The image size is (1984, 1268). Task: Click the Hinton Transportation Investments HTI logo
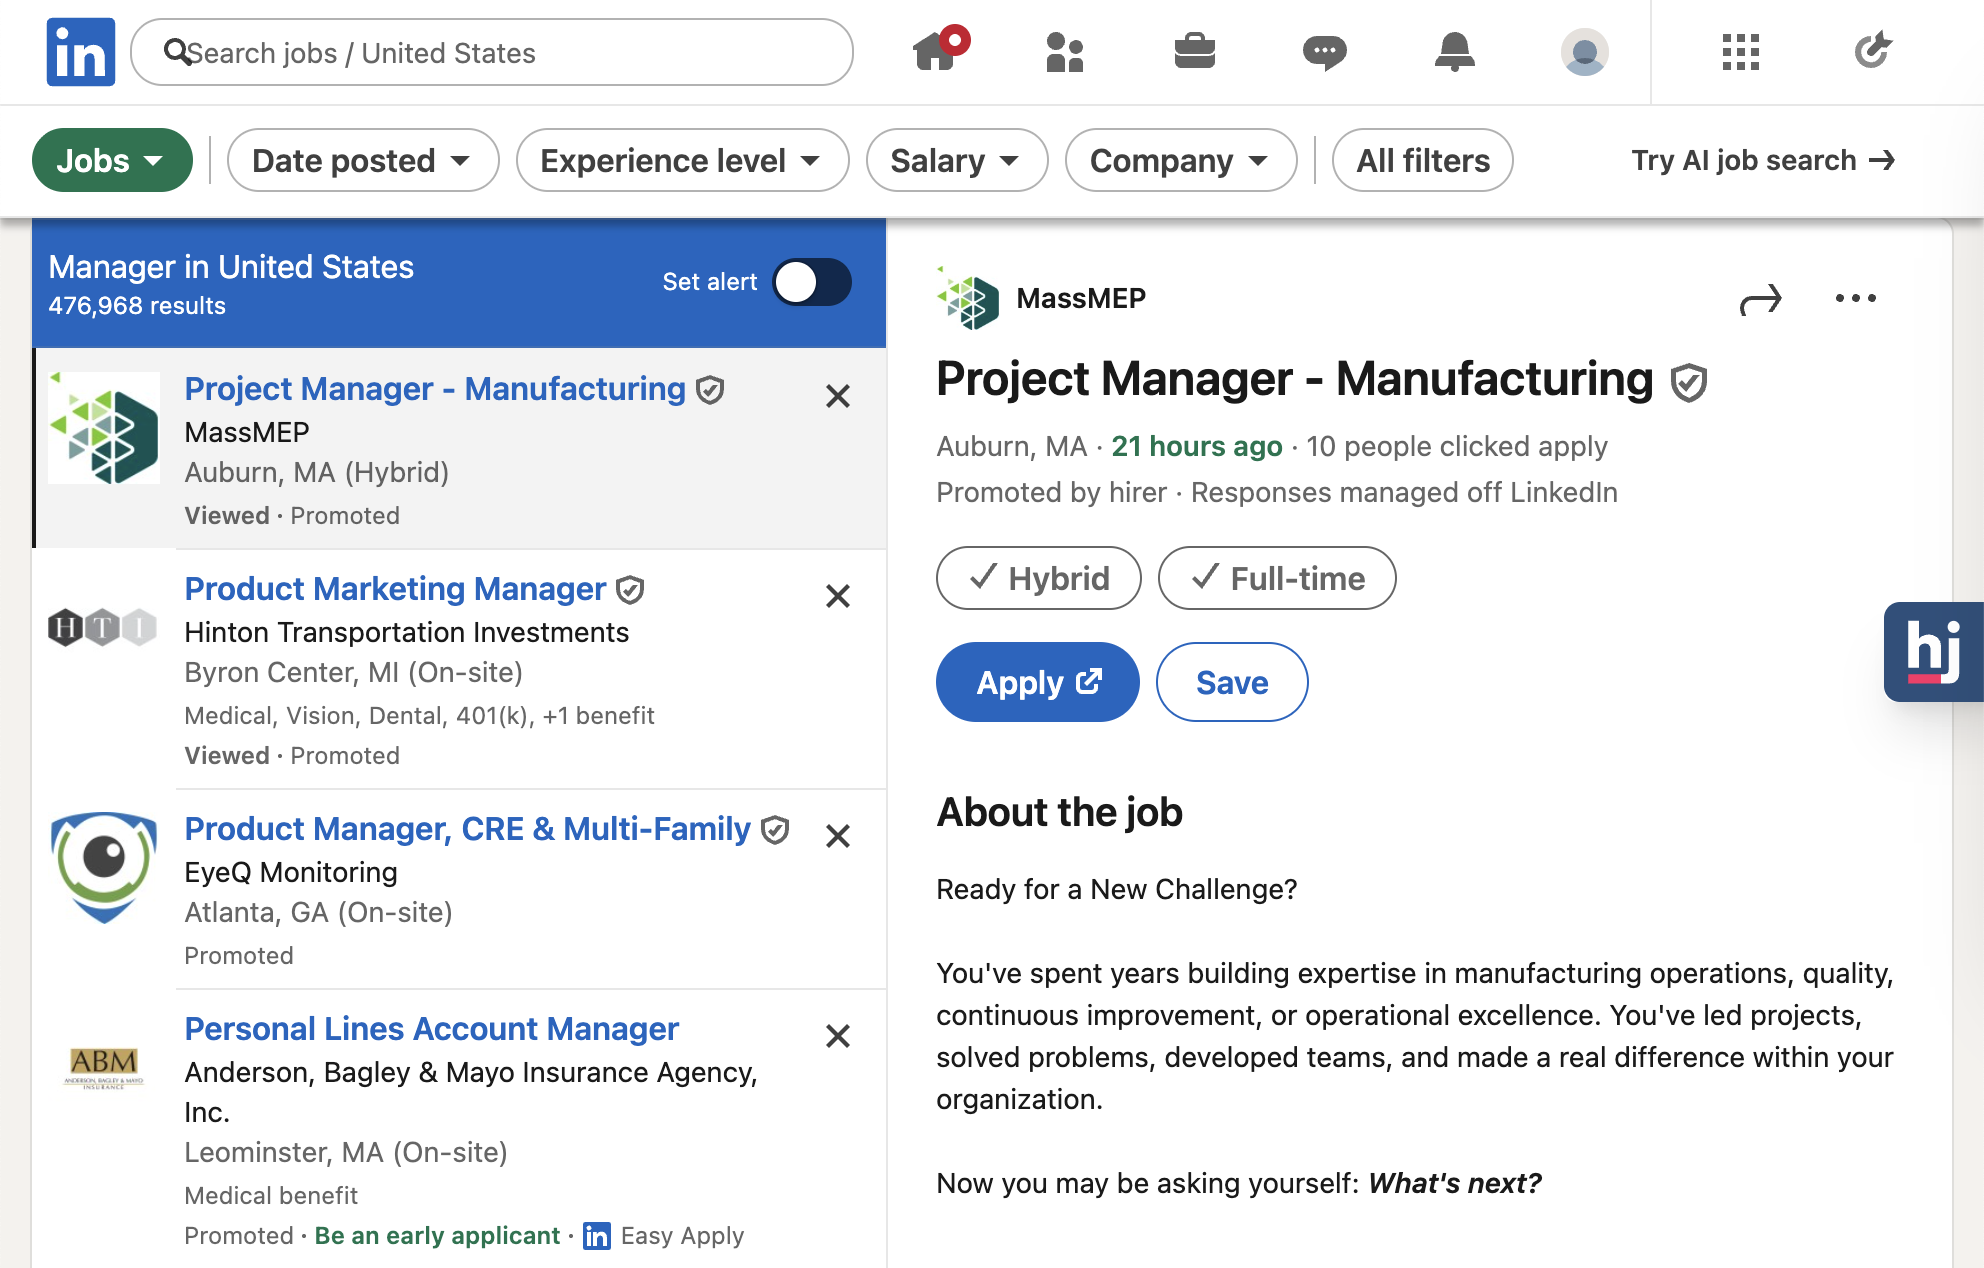point(104,628)
